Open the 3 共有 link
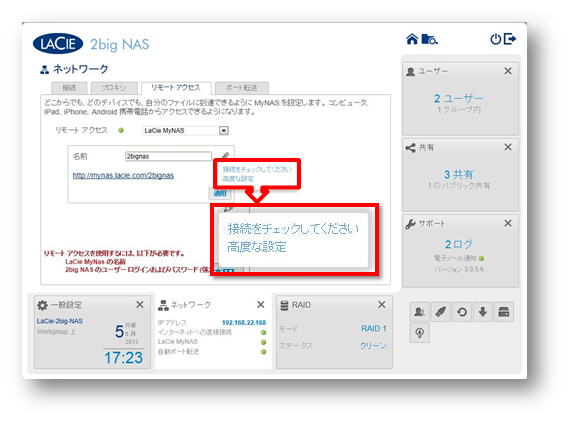The width and height of the screenshot is (569, 421). click(x=459, y=175)
